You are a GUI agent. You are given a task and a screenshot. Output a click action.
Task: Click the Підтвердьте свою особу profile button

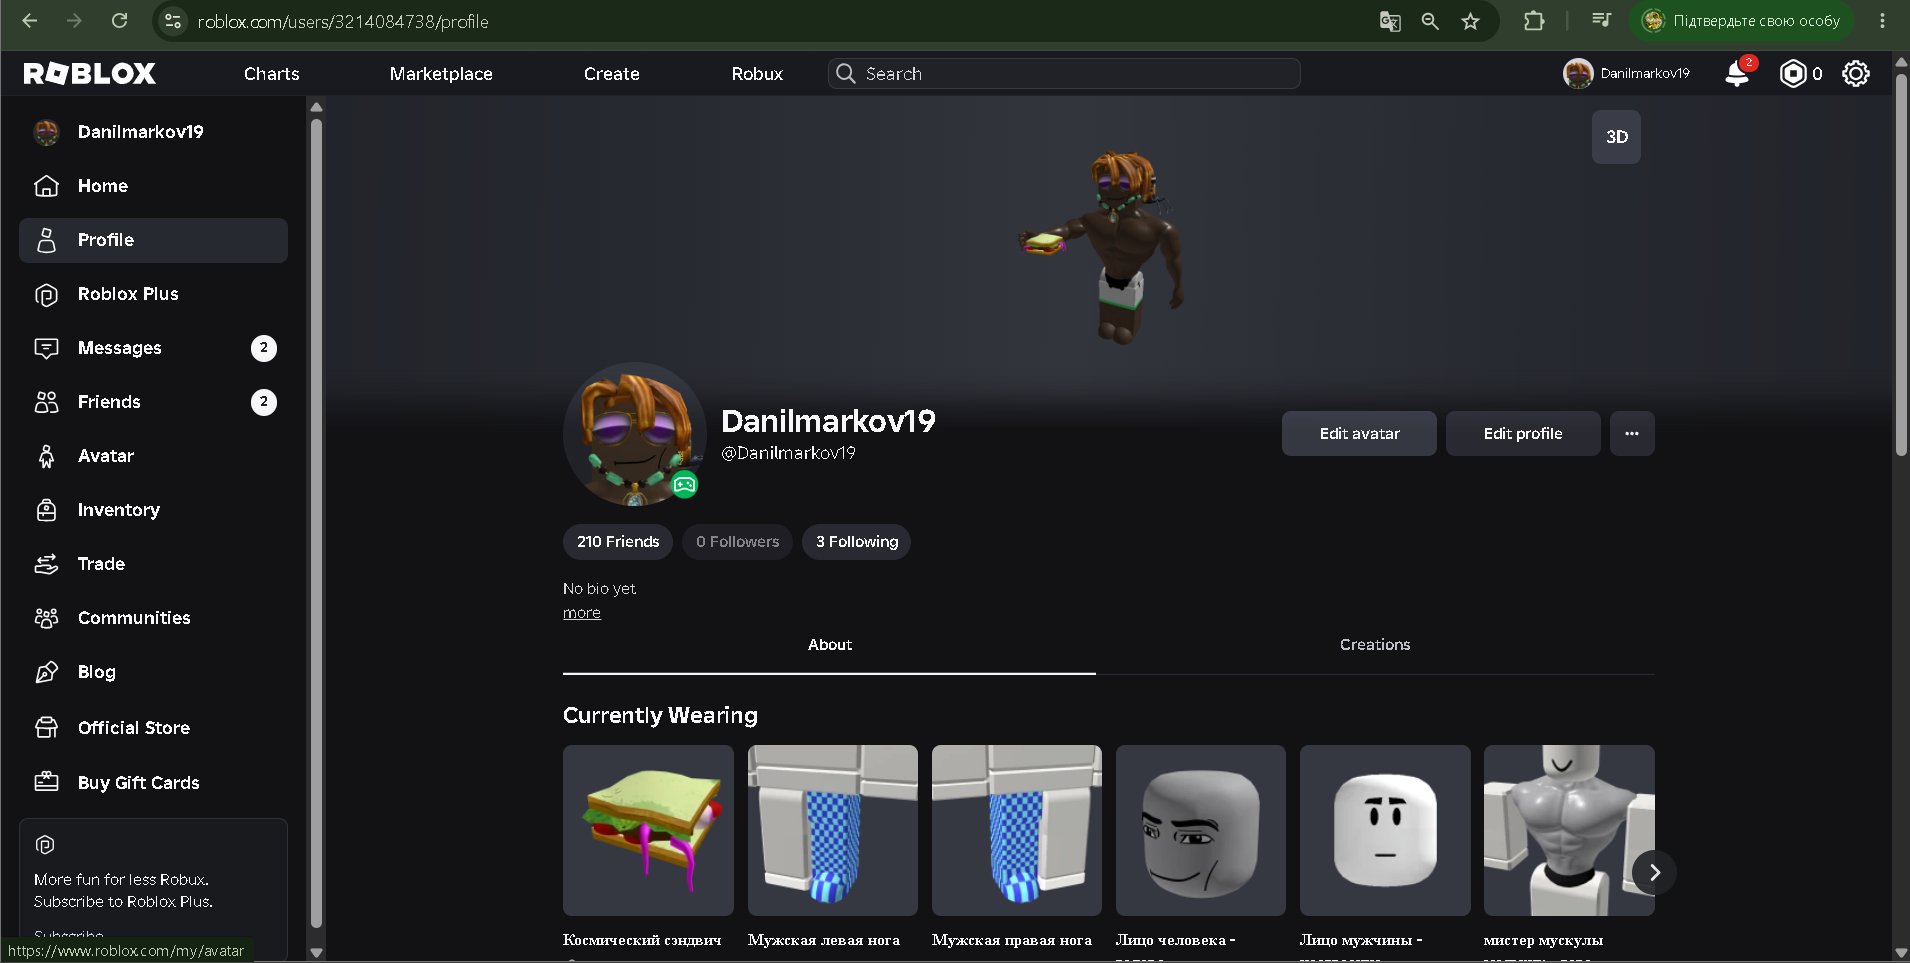click(x=1742, y=21)
